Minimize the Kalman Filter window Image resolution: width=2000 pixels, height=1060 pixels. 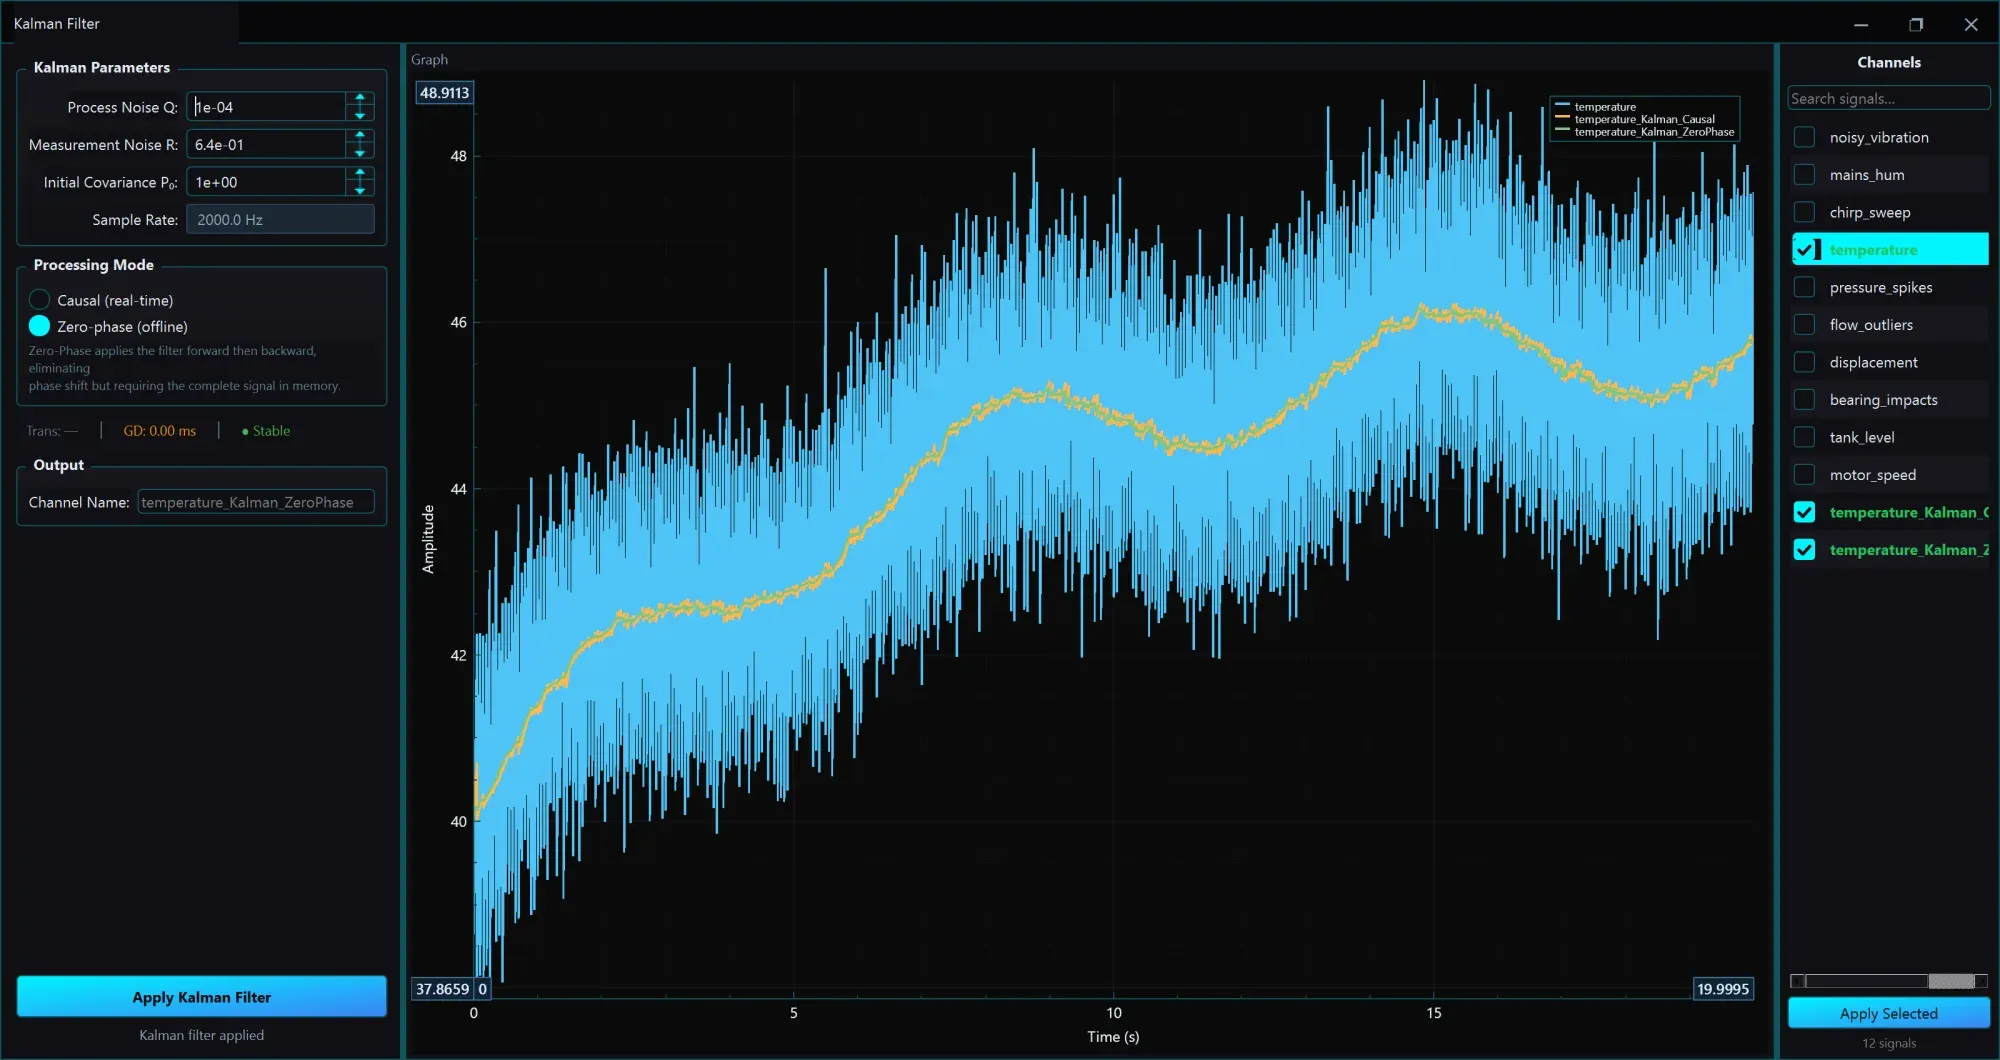pyautogui.click(x=1861, y=24)
